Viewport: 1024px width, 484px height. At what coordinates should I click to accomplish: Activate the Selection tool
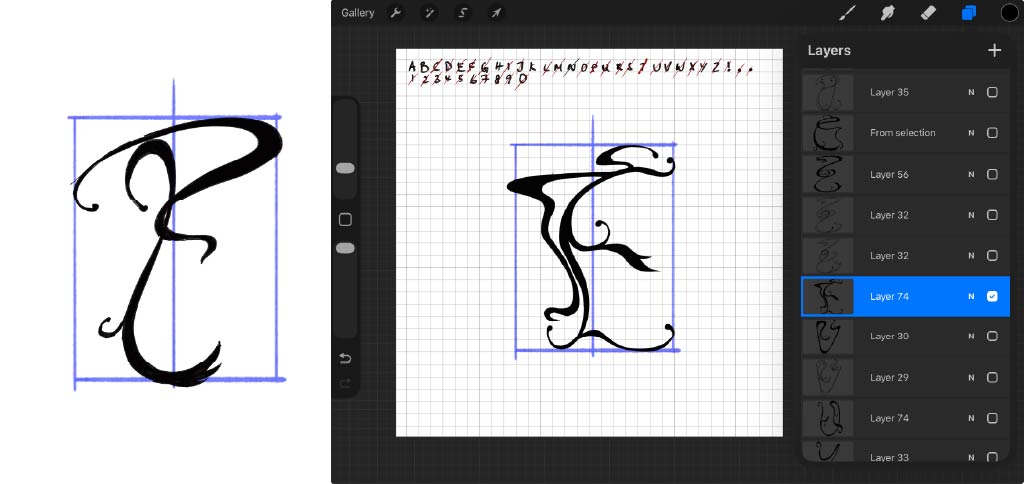(x=462, y=13)
